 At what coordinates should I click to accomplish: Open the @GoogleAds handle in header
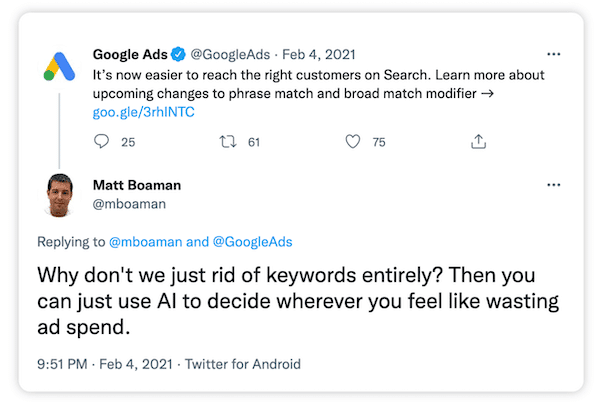(x=226, y=53)
